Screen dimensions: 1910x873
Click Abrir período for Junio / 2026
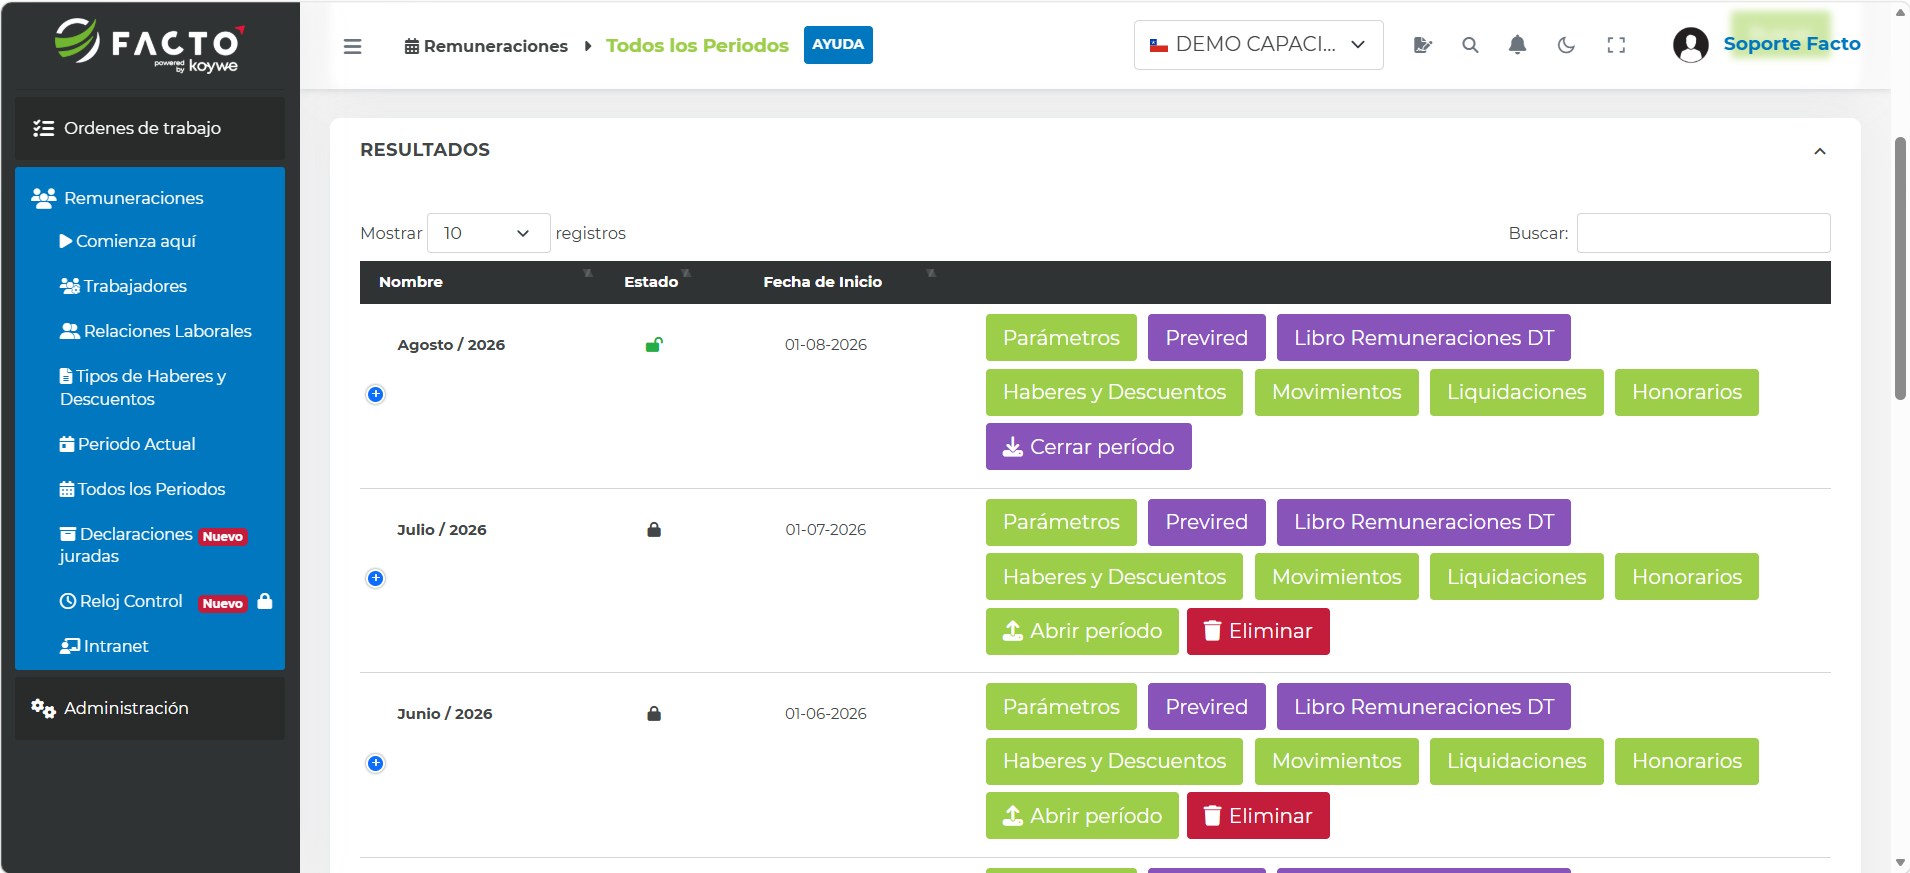point(1082,816)
